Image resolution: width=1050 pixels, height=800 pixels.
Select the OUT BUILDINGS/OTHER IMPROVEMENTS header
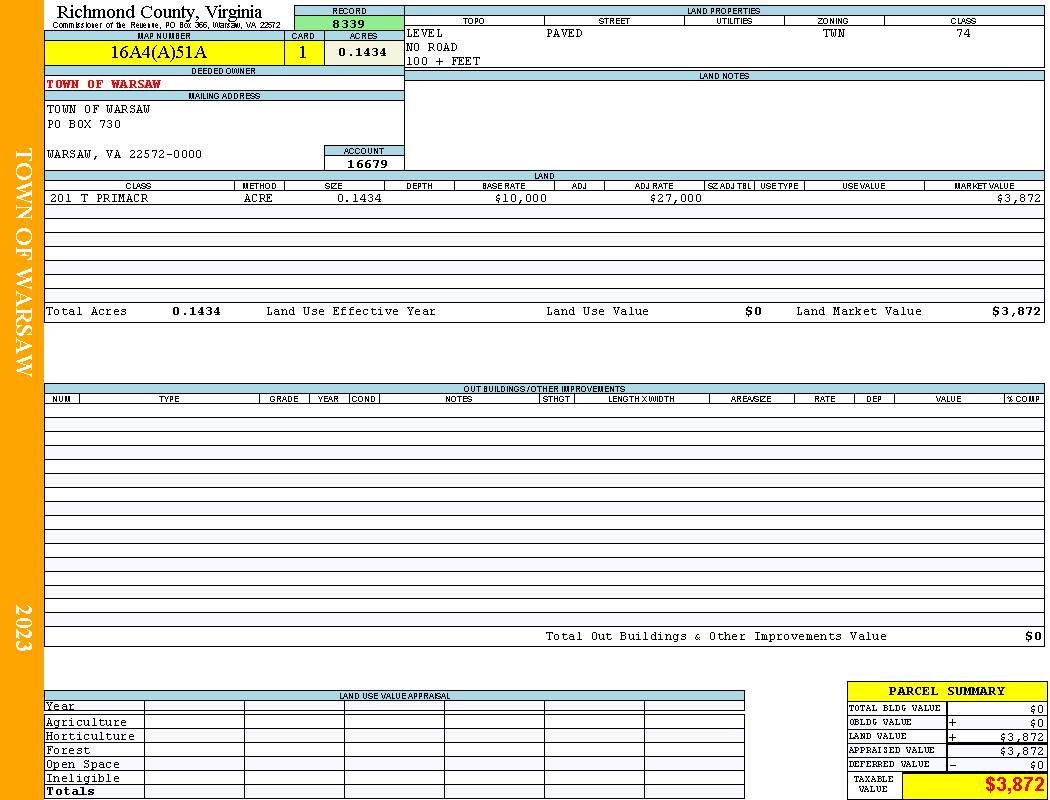tap(544, 388)
